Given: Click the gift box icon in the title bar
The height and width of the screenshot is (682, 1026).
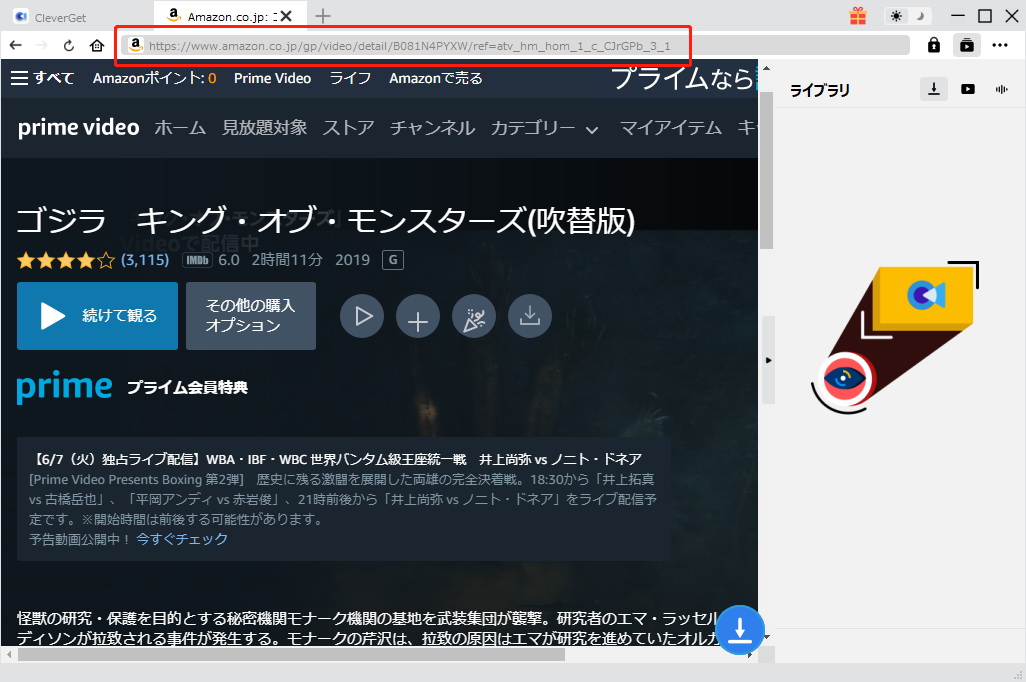Looking at the screenshot, I should click(858, 16).
